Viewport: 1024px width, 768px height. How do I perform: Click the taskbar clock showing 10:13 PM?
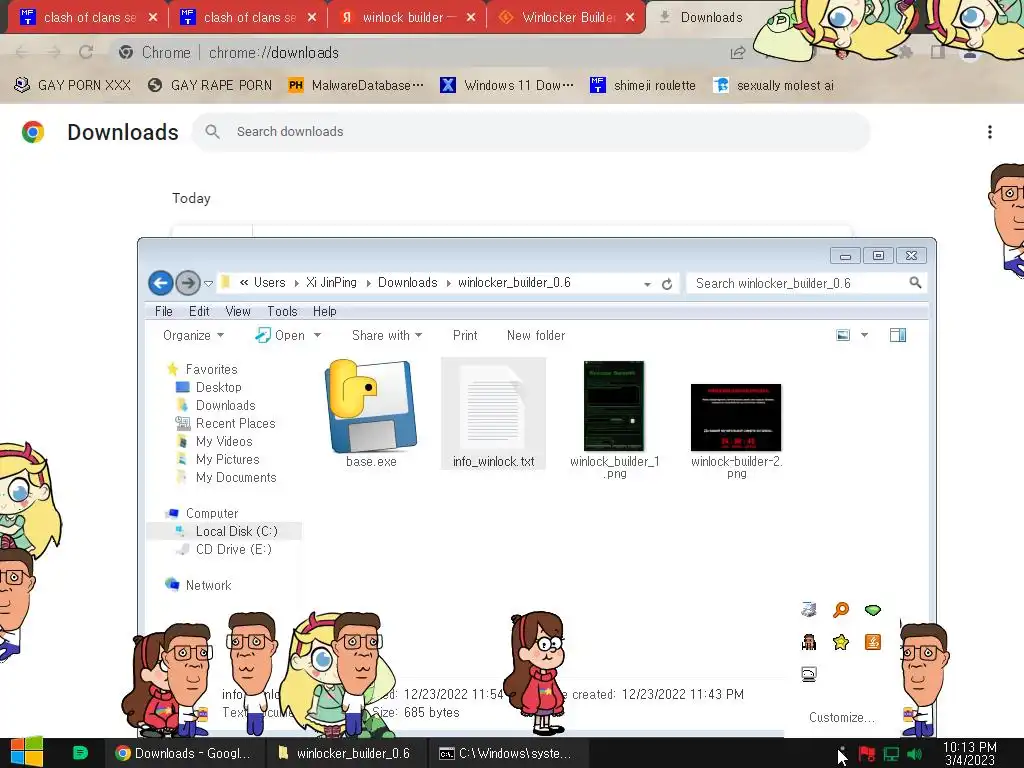970,753
